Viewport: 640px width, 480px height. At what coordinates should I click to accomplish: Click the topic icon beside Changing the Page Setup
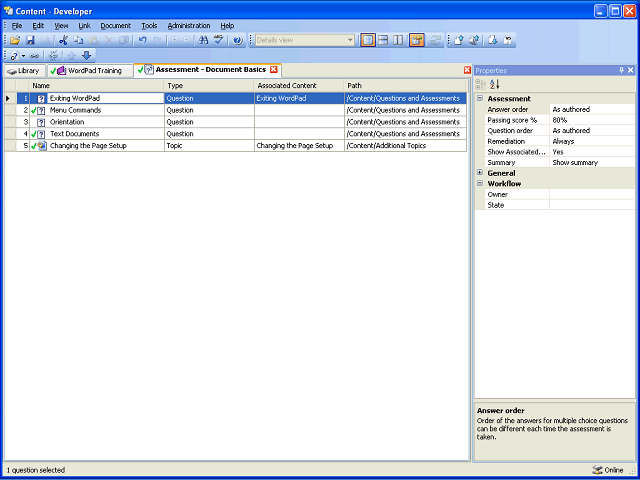pos(42,146)
